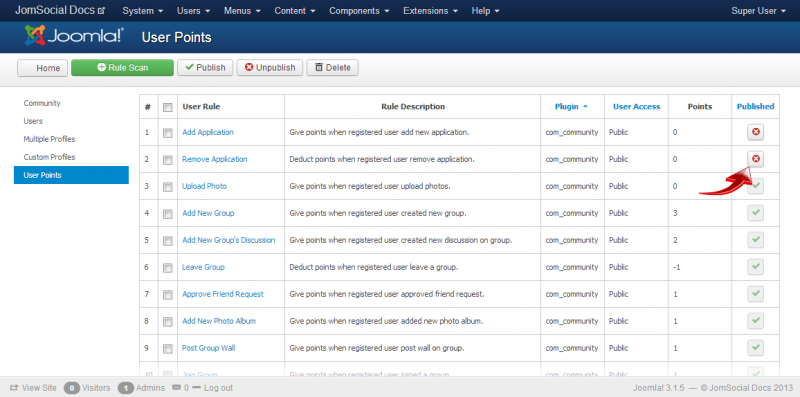The width and height of the screenshot is (800, 397).
Task: Click the Admins count badge
Action: pyautogui.click(x=126, y=388)
